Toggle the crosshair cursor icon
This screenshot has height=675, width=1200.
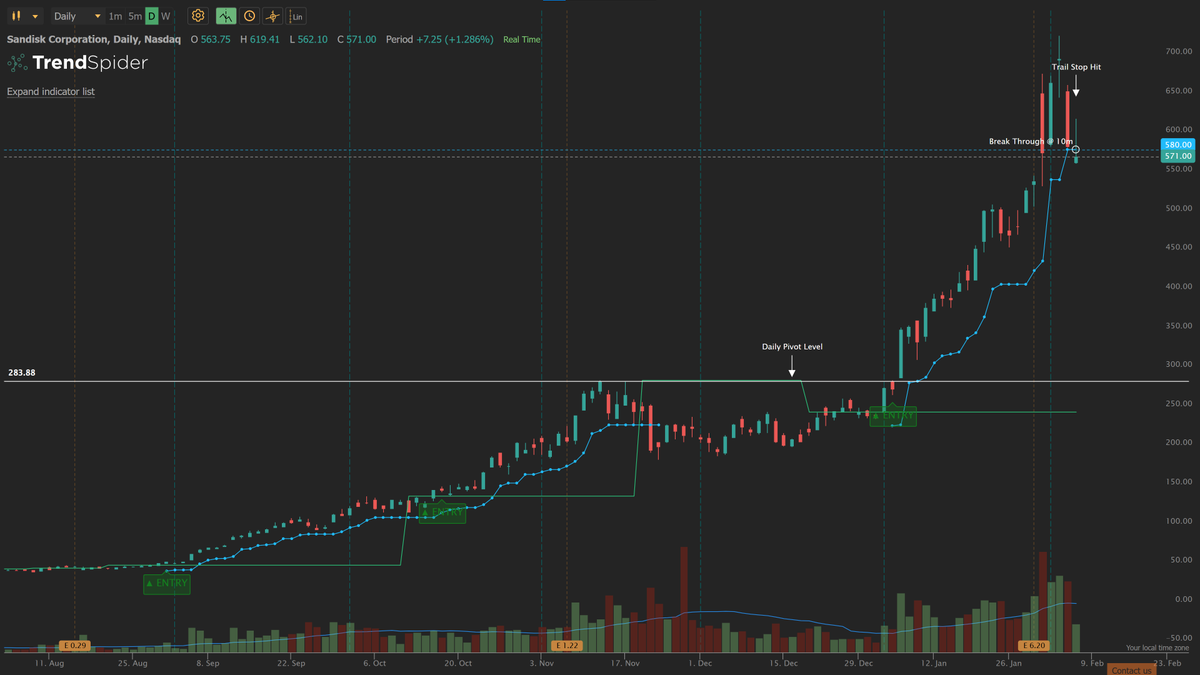[272, 16]
